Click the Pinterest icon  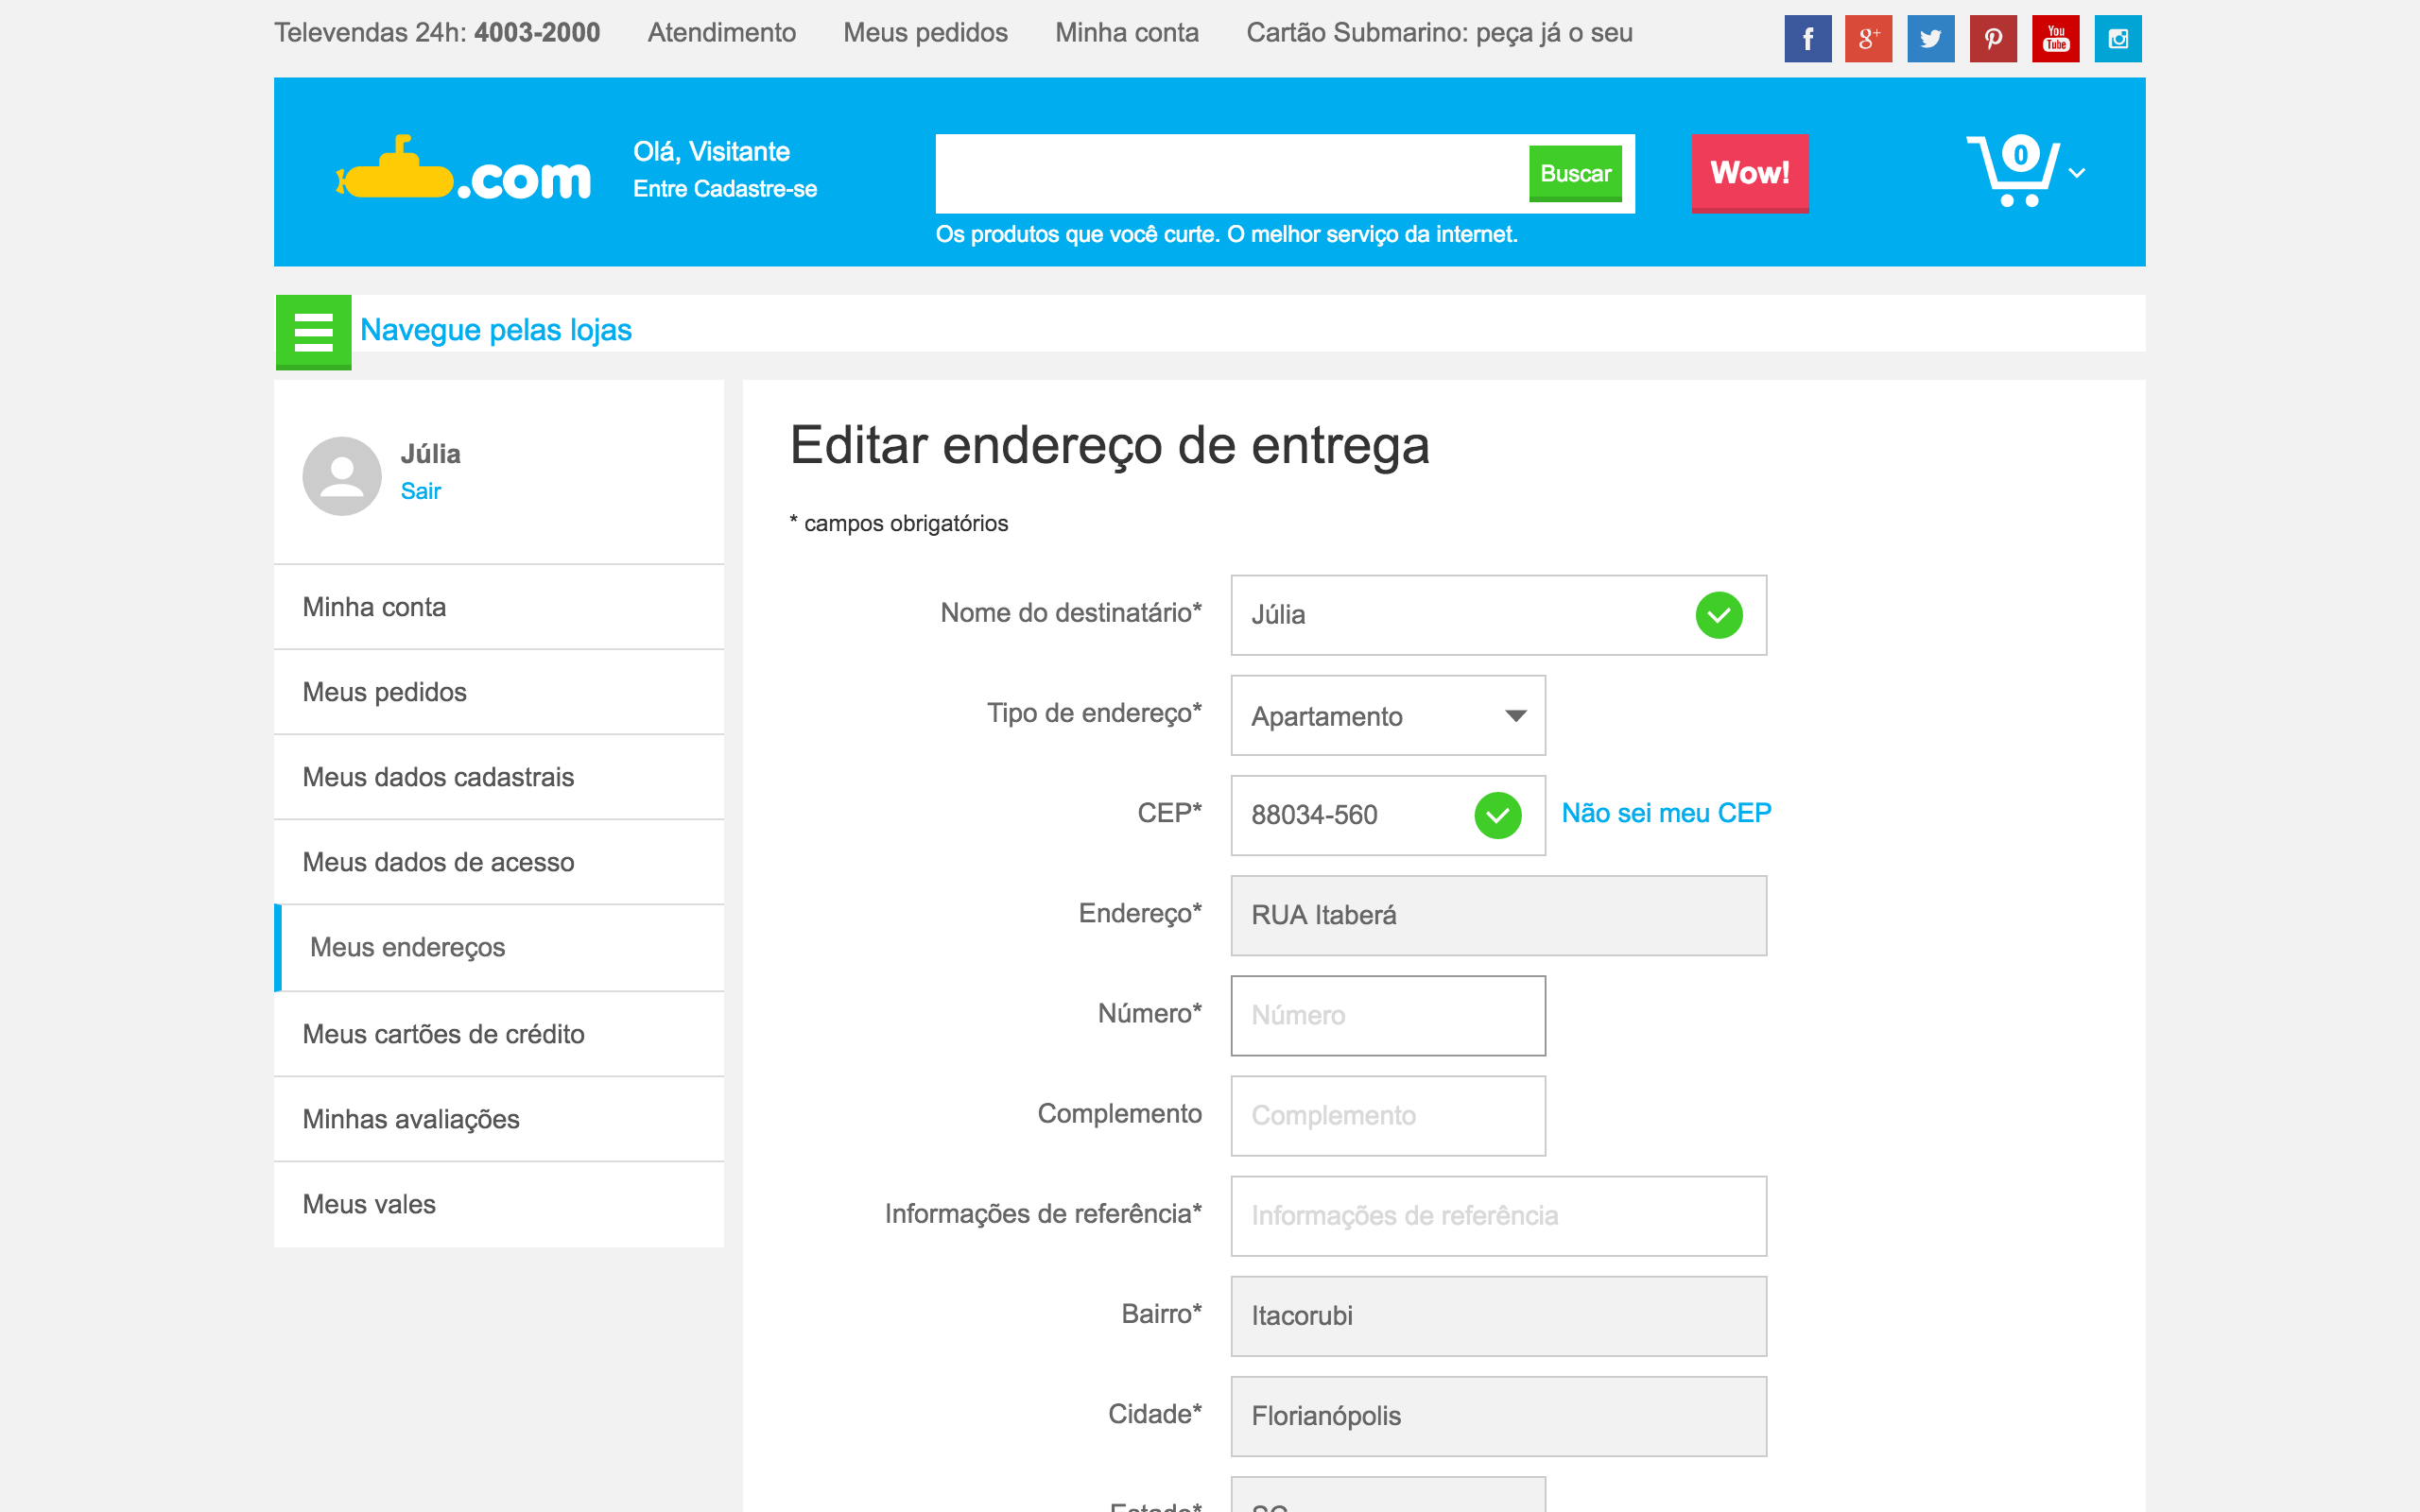click(1992, 39)
